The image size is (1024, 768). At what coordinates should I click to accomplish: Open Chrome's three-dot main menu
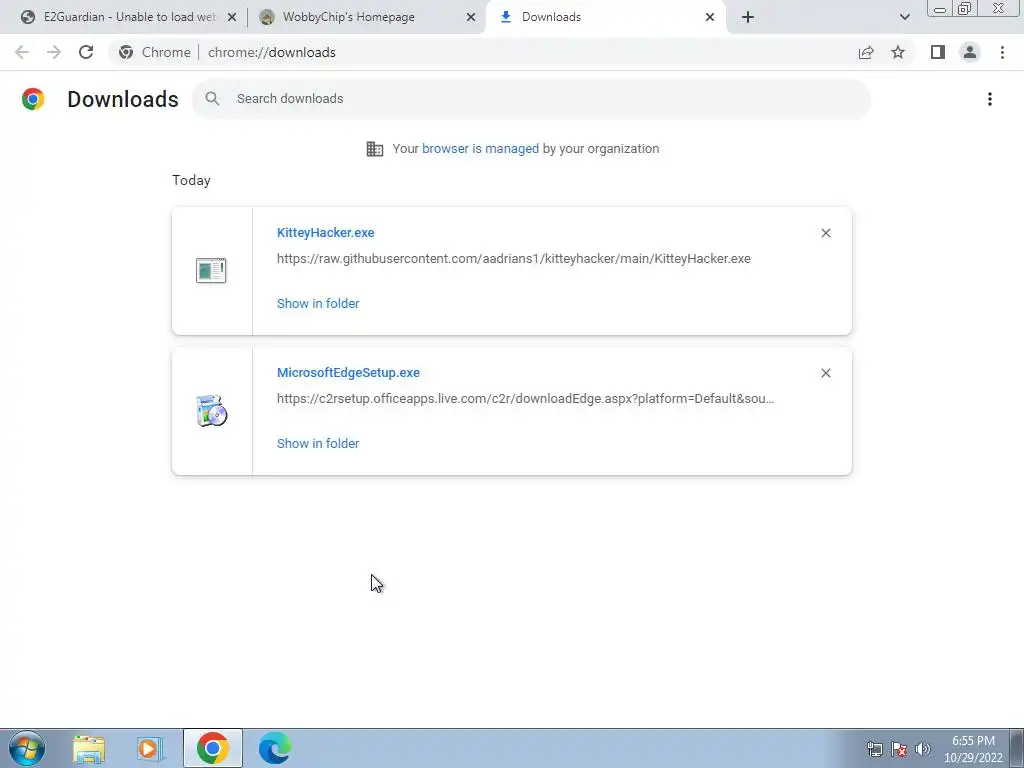point(1002,52)
